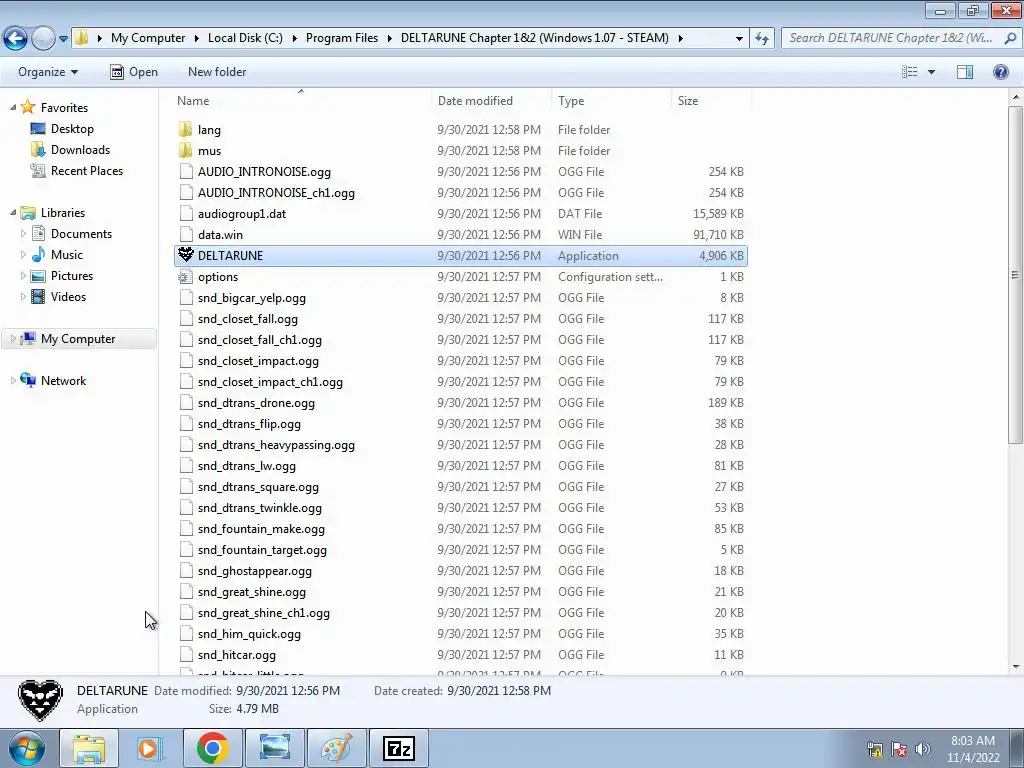Select the mus folder icon
Viewport: 1024px width, 768px height.
tap(186, 150)
